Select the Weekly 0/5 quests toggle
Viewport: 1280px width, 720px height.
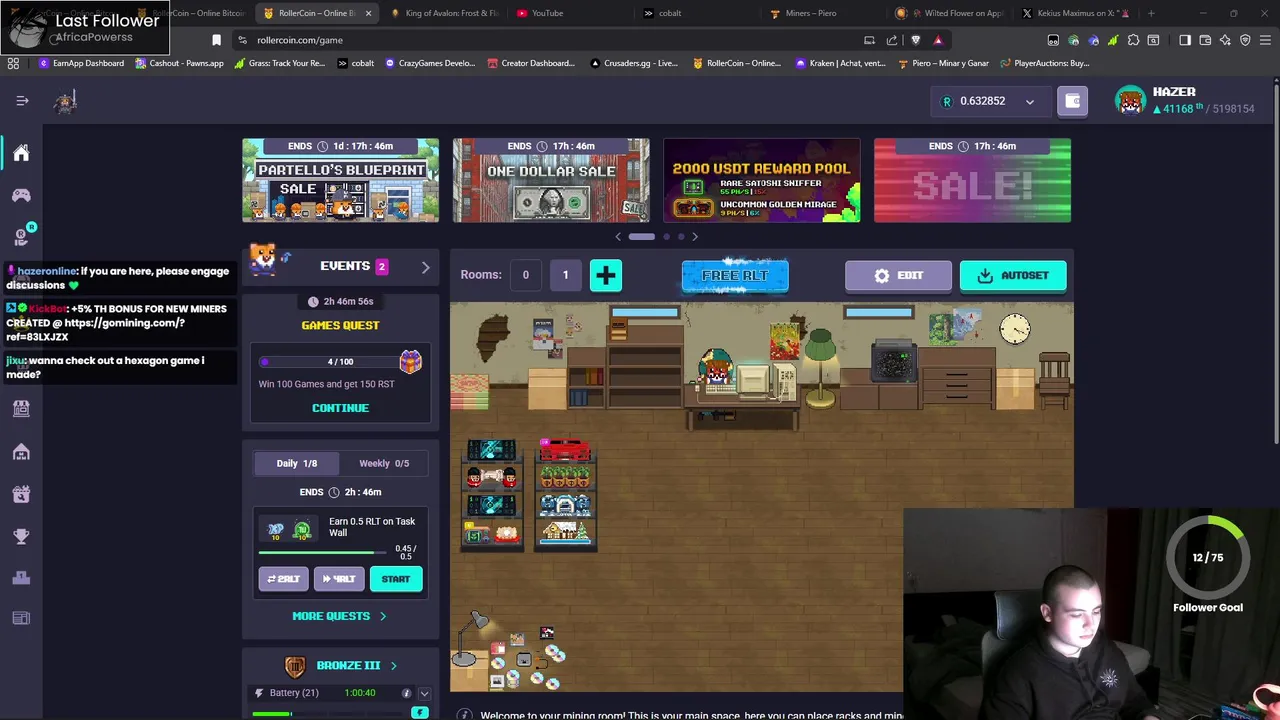pyautogui.click(x=384, y=463)
